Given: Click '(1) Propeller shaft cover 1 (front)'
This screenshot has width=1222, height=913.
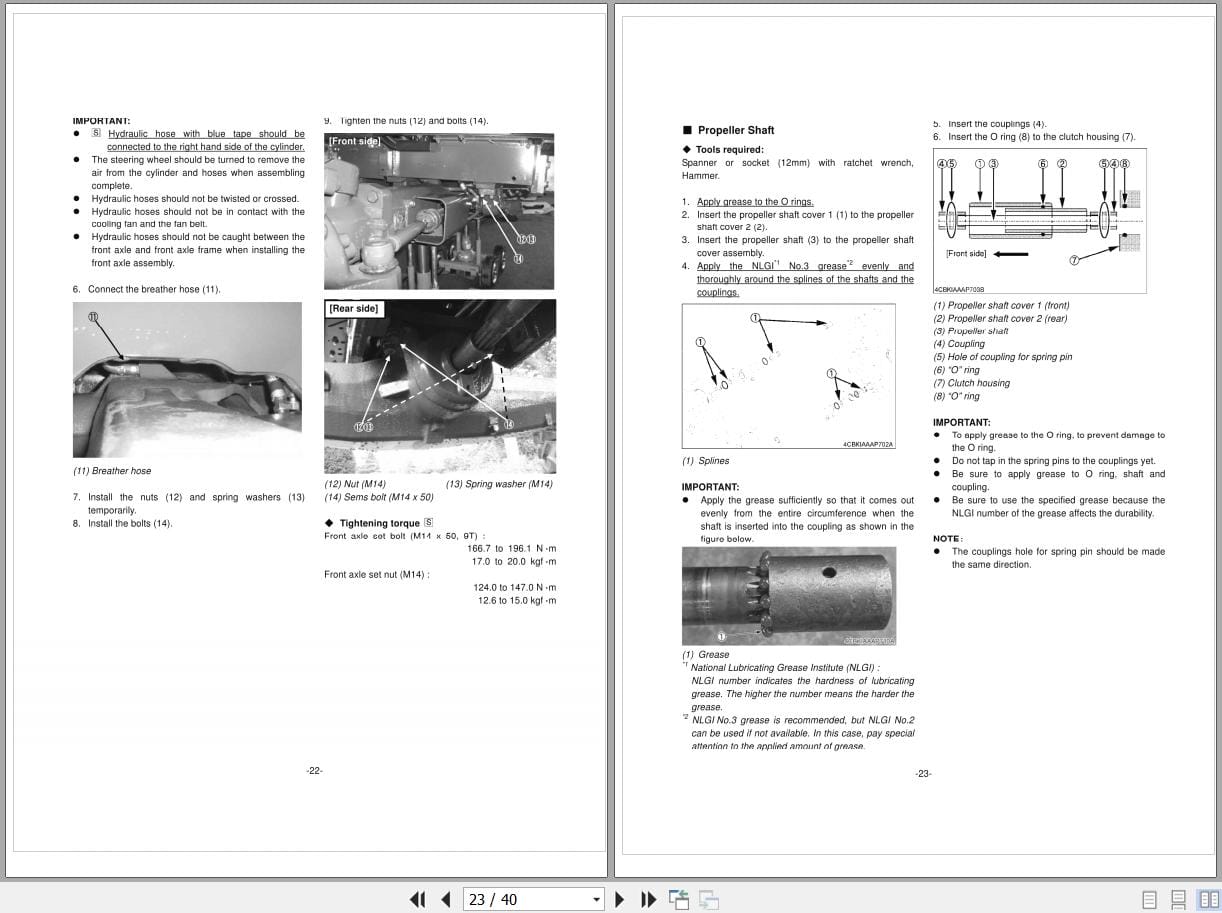Looking at the screenshot, I should pos(1001,305).
